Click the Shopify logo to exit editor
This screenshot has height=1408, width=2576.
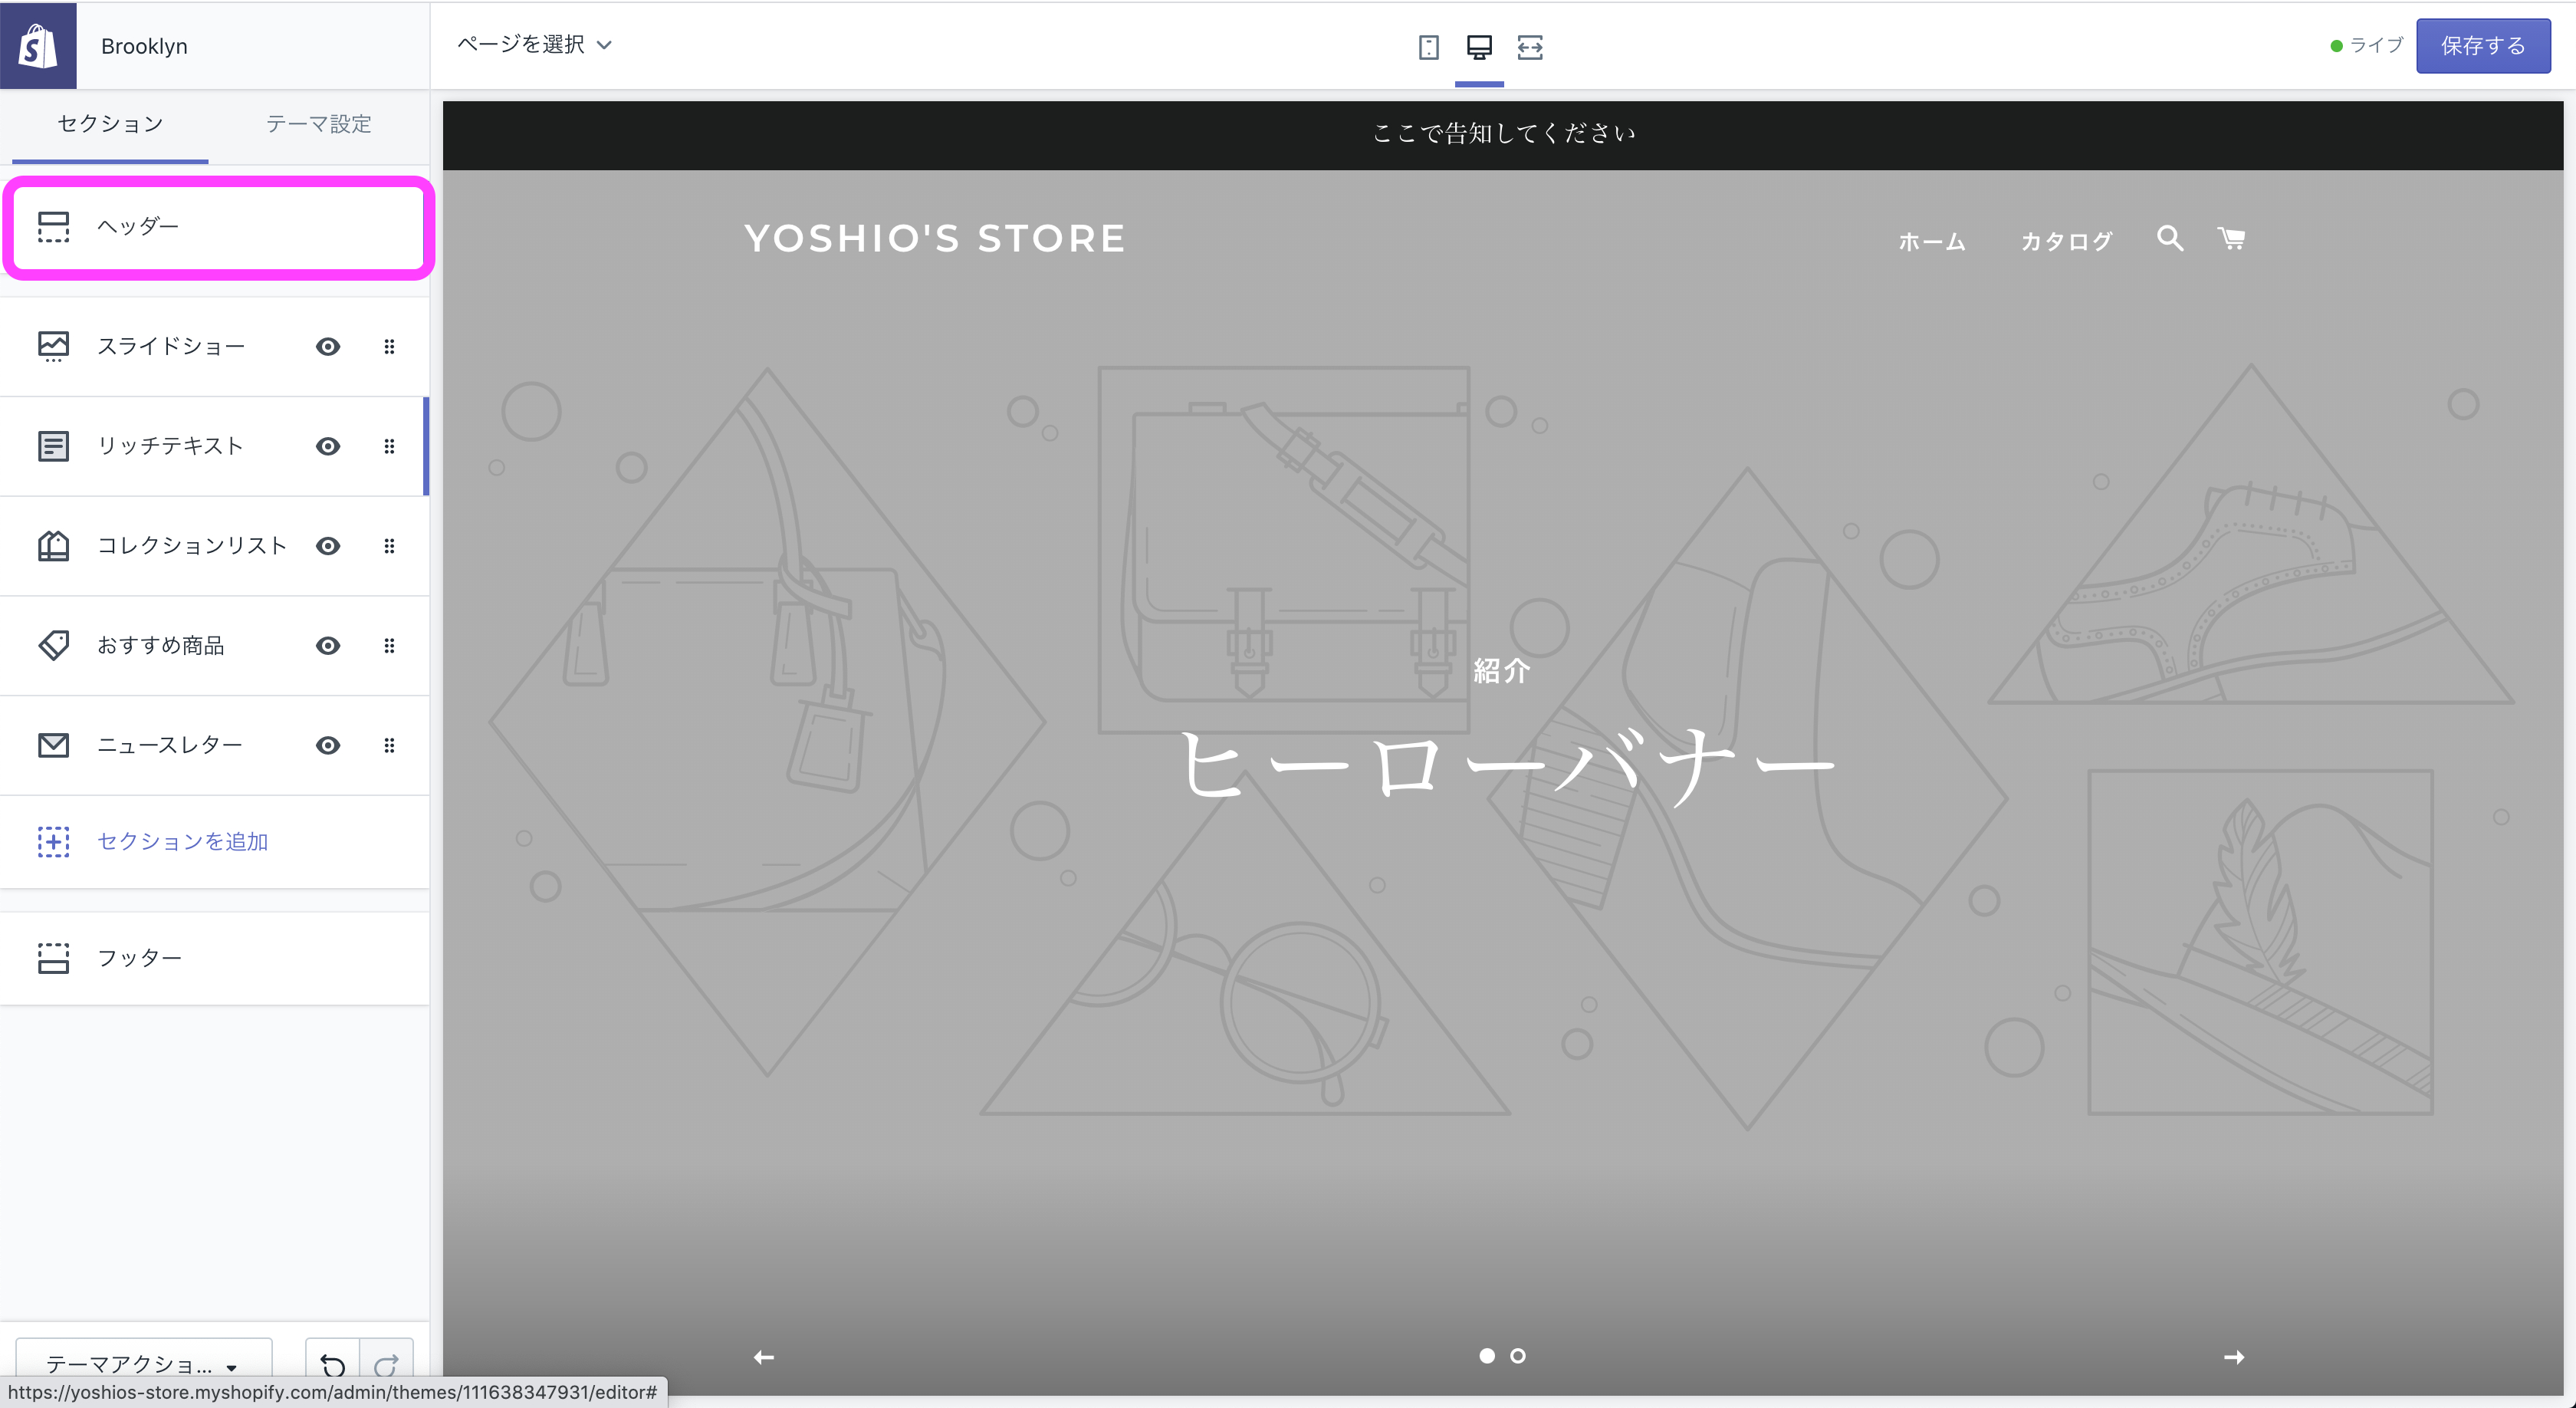[38, 45]
